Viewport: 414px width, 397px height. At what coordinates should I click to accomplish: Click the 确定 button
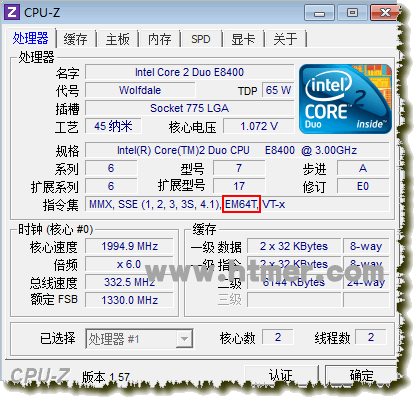click(361, 375)
